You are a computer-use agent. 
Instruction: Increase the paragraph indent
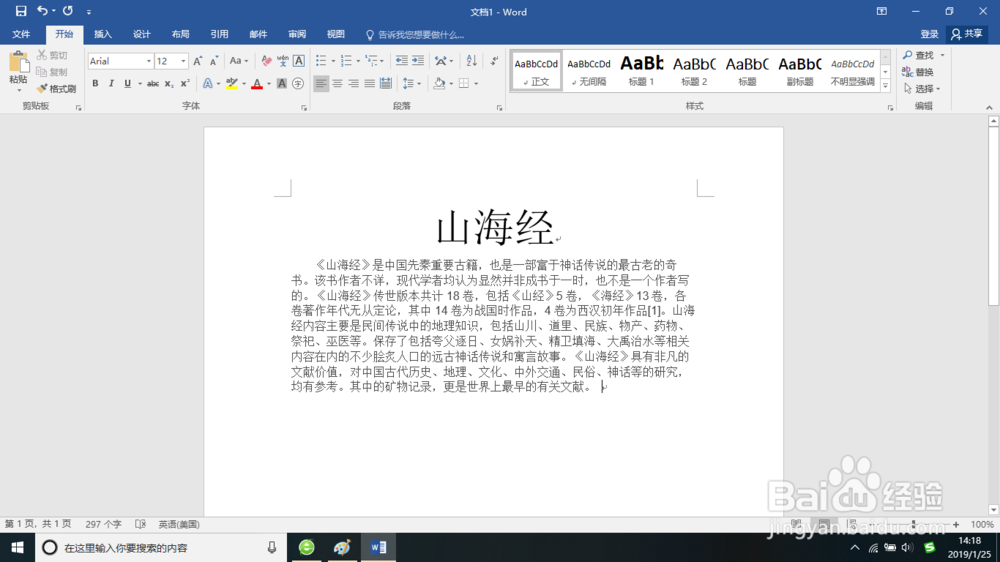418,61
